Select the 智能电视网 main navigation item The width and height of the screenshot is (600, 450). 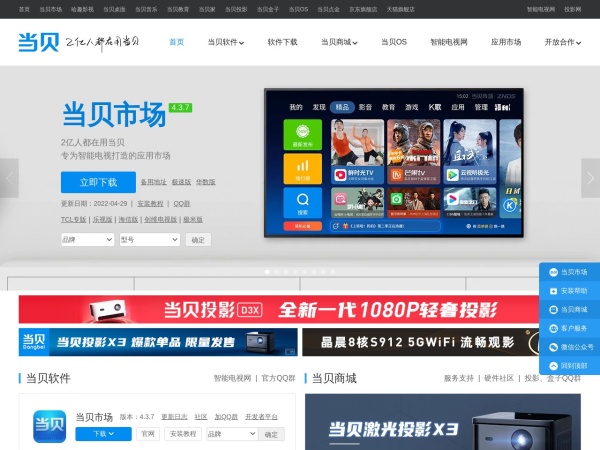(x=449, y=42)
